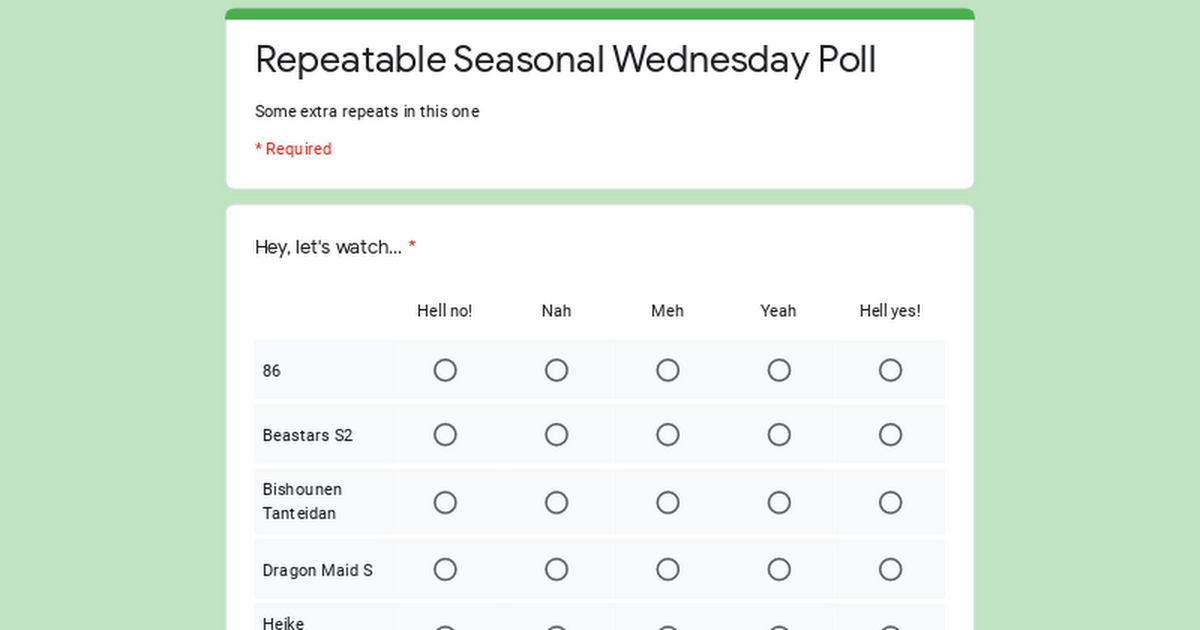Choose 'Nah' for Bishounen Tanteidan

point(556,502)
